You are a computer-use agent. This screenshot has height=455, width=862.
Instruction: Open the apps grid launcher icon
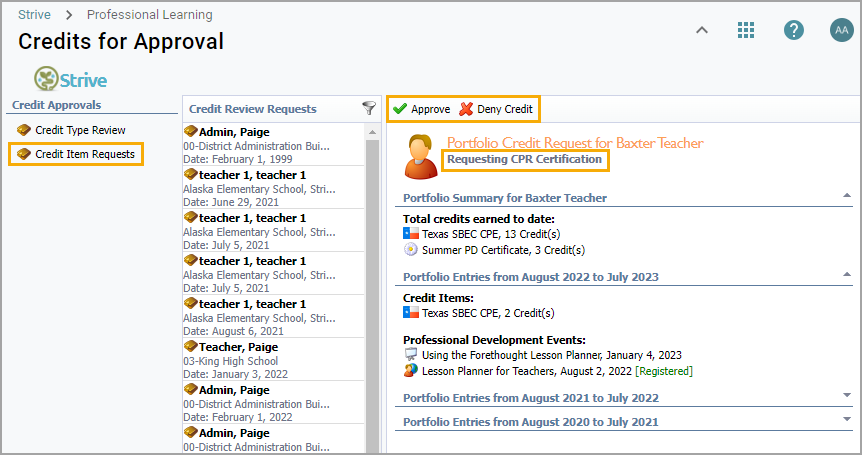[x=745, y=30]
